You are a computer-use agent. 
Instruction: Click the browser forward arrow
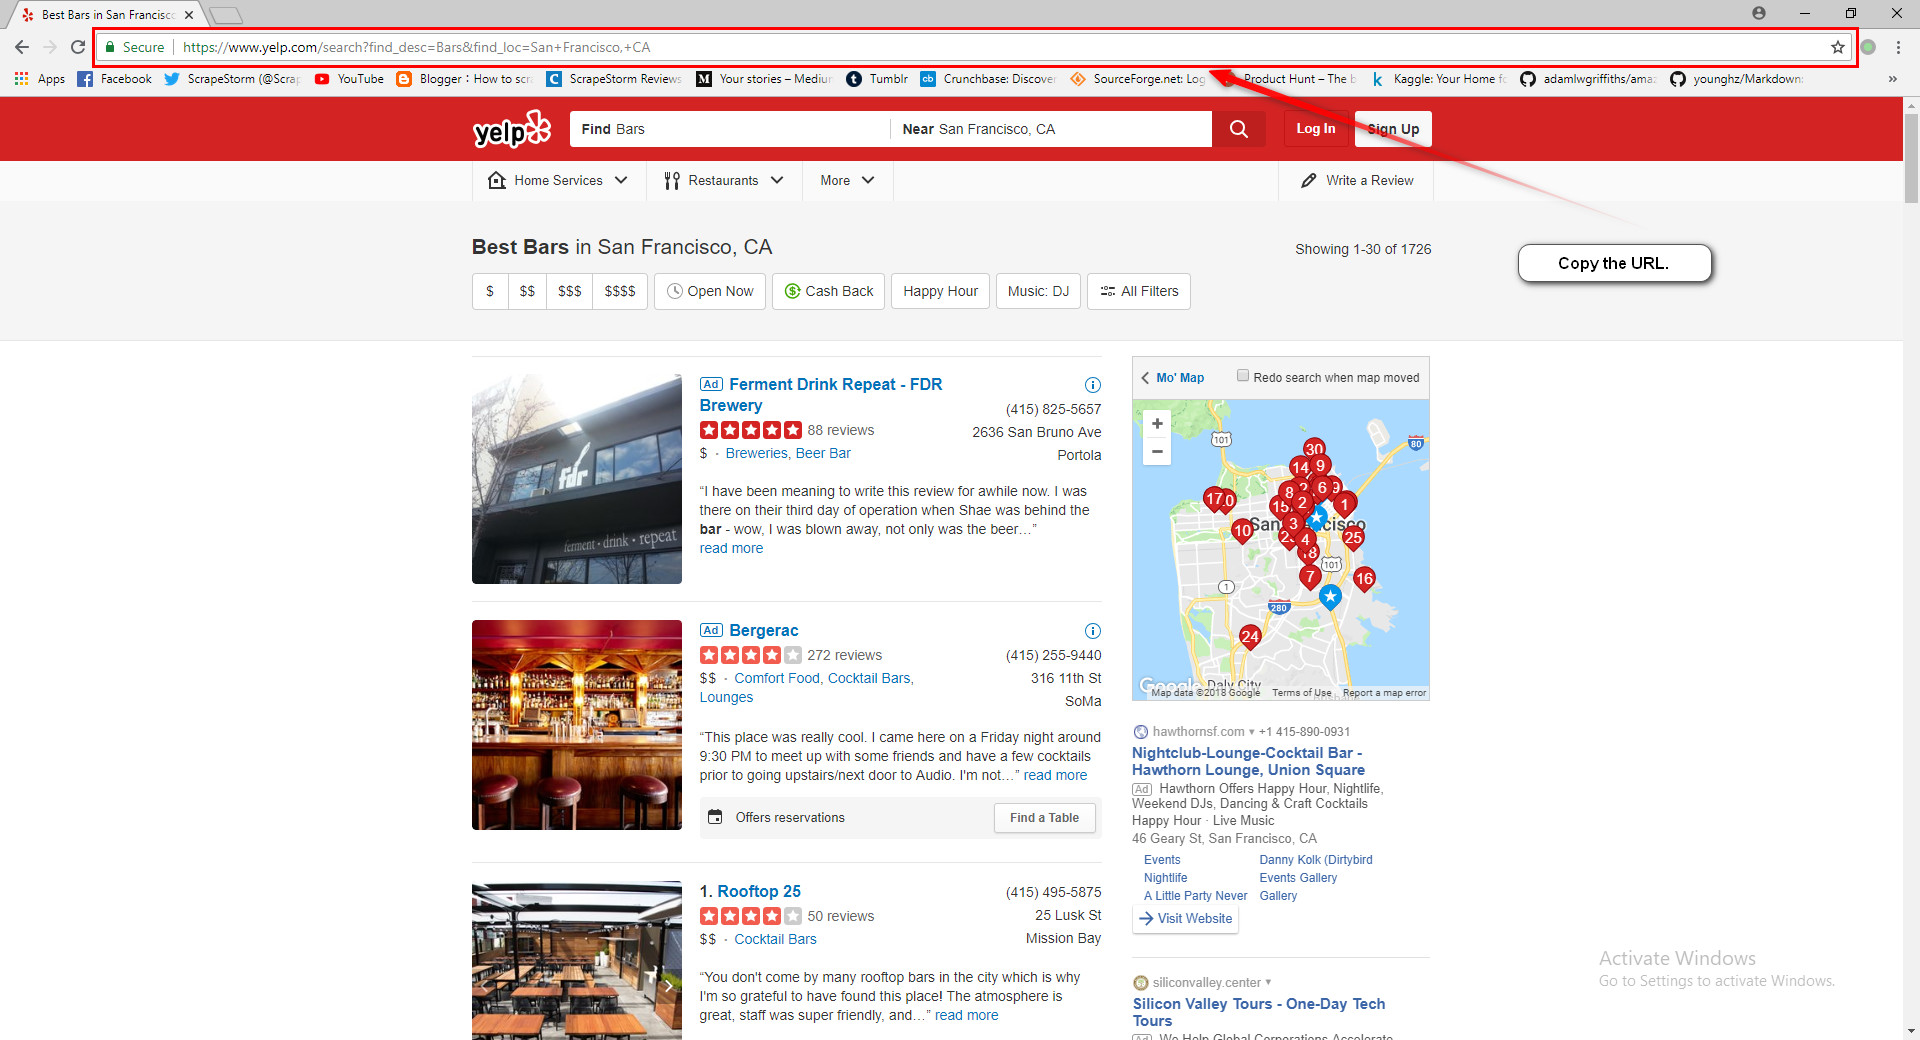tap(50, 47)
